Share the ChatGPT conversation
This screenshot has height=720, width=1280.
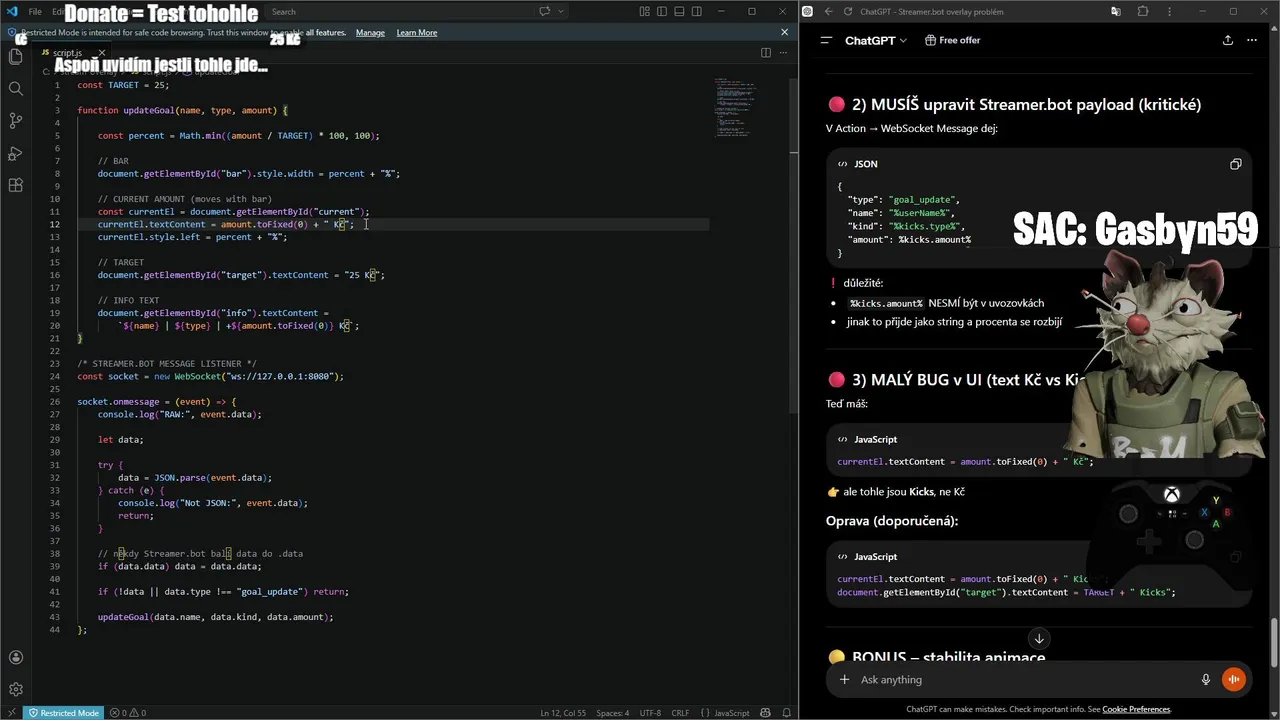pyautogui.click(x=1227, y=40)
